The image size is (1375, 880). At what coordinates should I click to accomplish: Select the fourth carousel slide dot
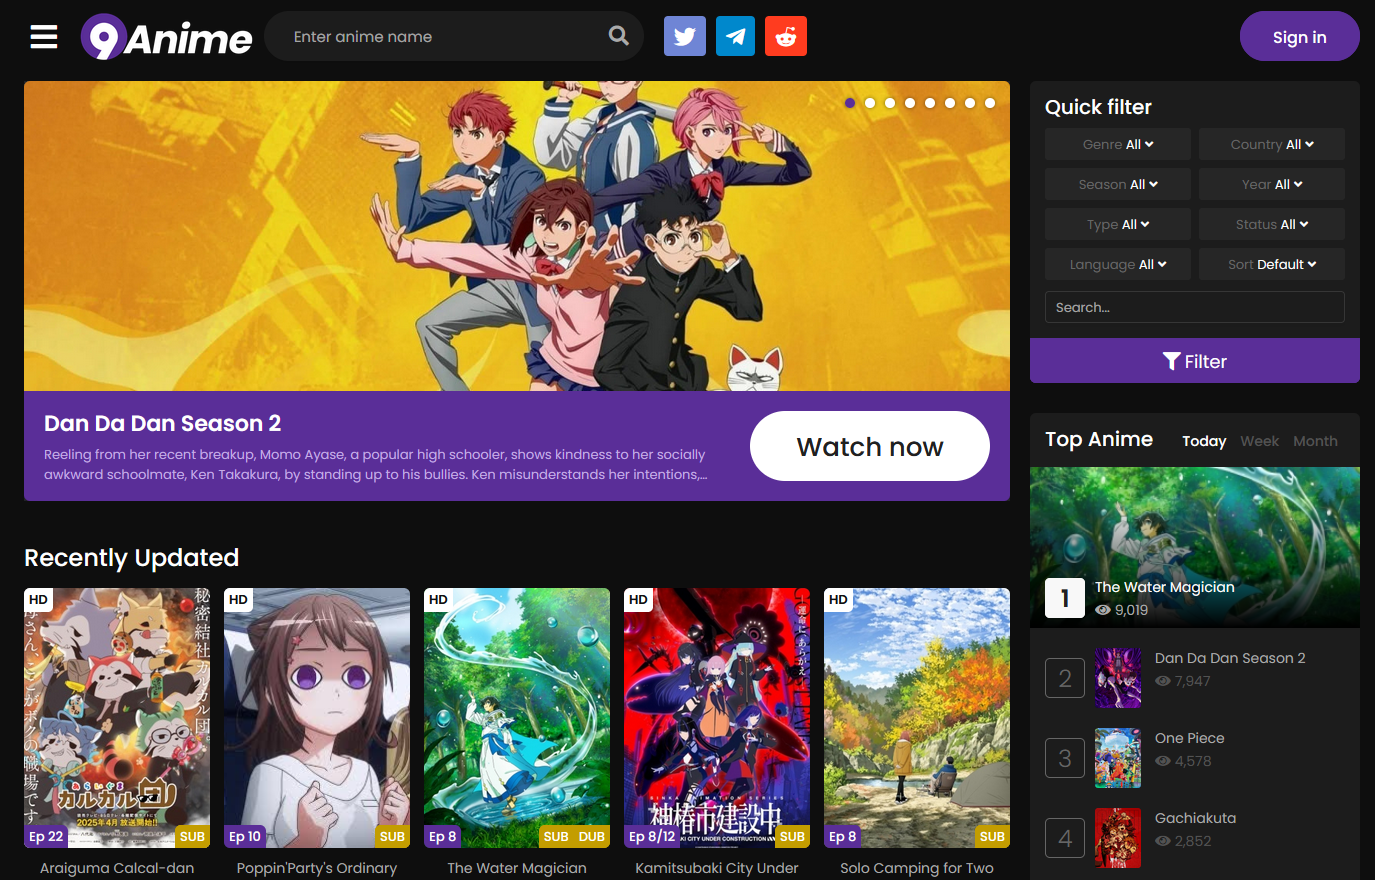910,103
